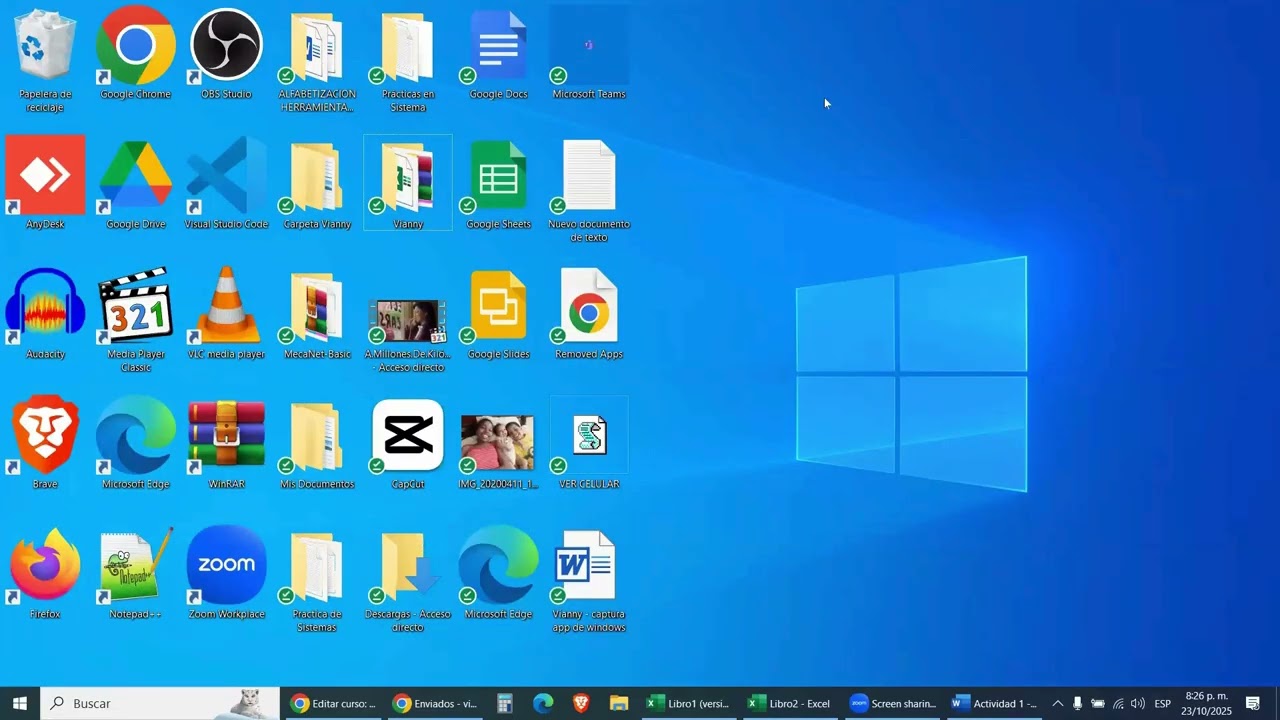1280x720 pixels.
Task: Open File Explorer from the taskbar
Action: [619, 703]
